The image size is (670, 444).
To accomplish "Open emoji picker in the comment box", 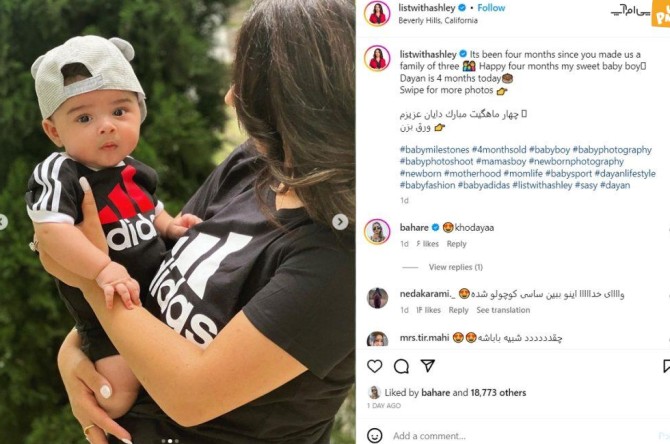I will point(374,435).
